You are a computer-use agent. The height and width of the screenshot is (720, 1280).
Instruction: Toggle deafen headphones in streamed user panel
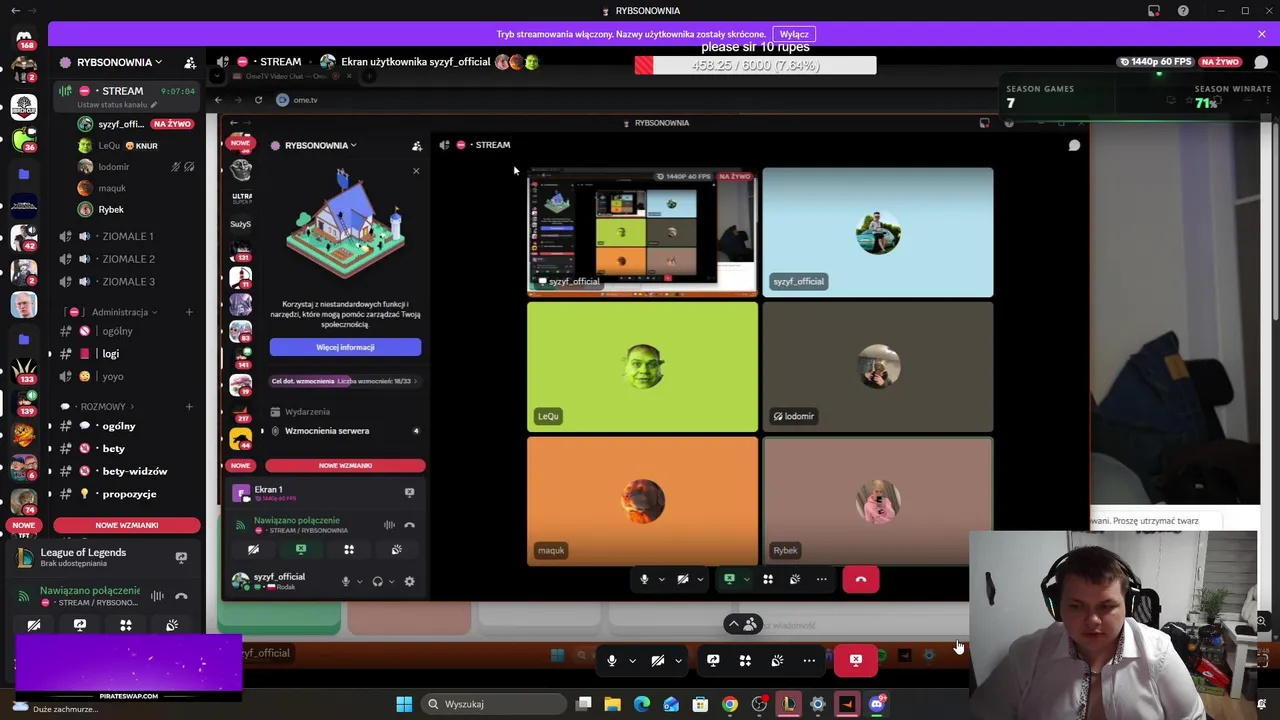(377, 581)
